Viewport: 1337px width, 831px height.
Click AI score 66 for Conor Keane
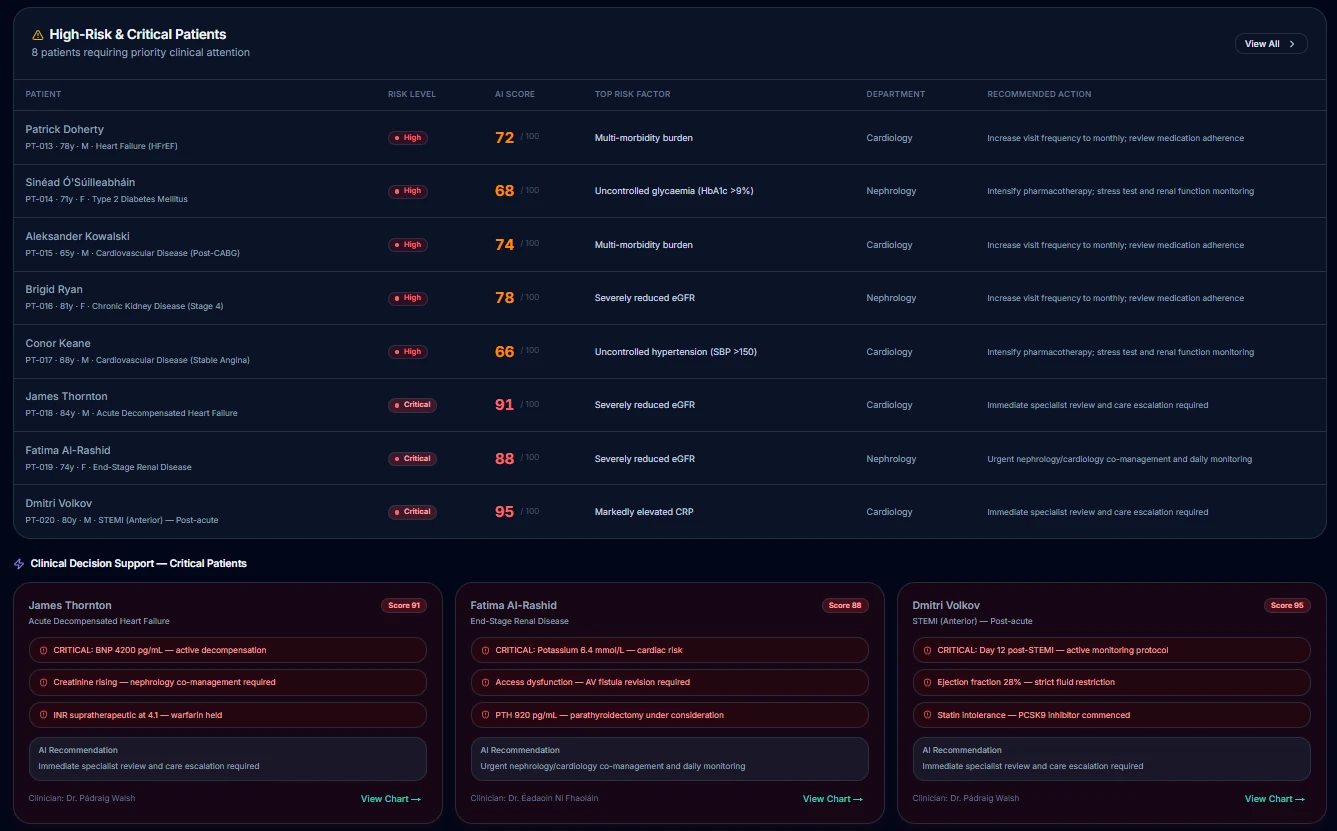[x=504, y=352]
